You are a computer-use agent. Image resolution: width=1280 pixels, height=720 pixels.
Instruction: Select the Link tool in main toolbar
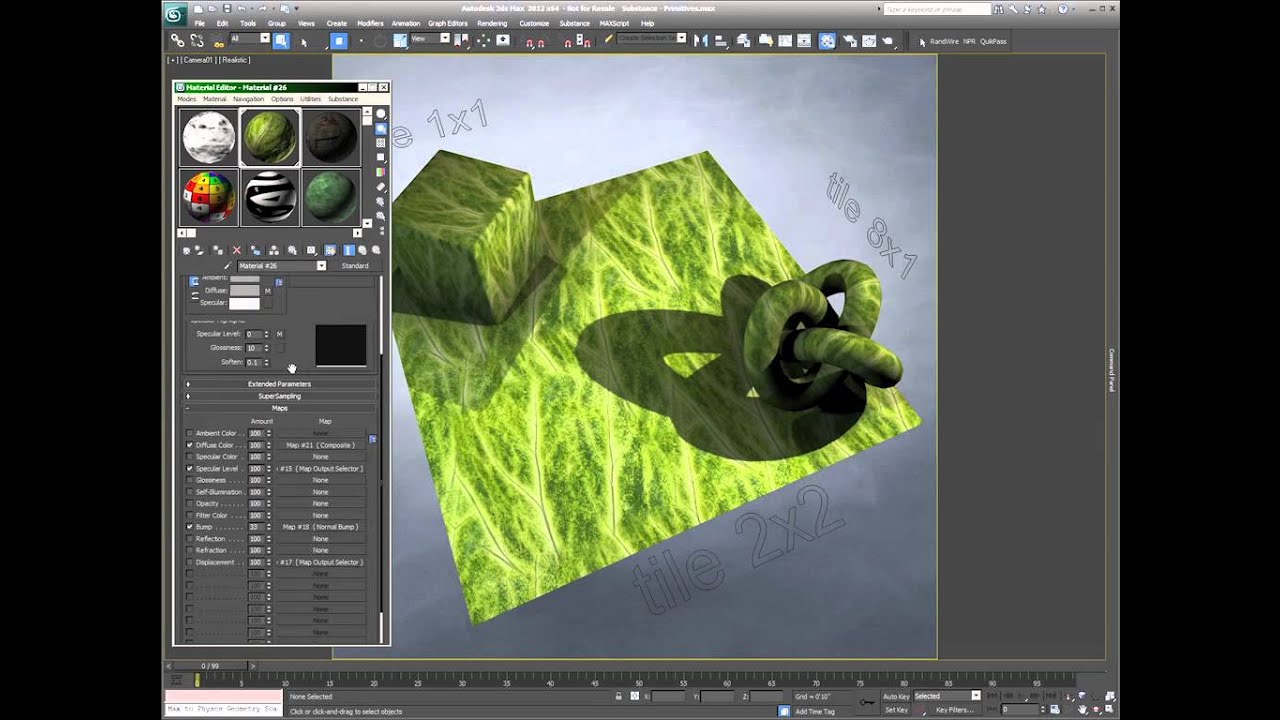point(177,41)
